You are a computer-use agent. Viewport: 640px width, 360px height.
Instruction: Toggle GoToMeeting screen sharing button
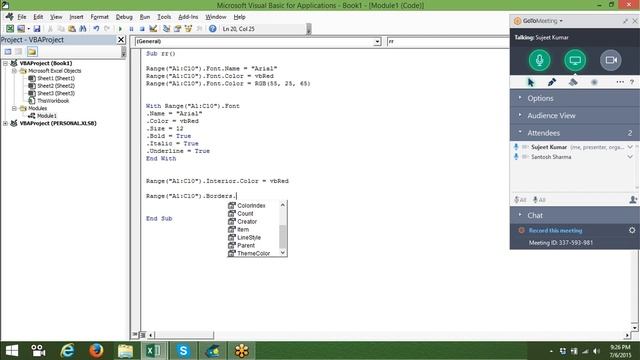pos(575,60)
